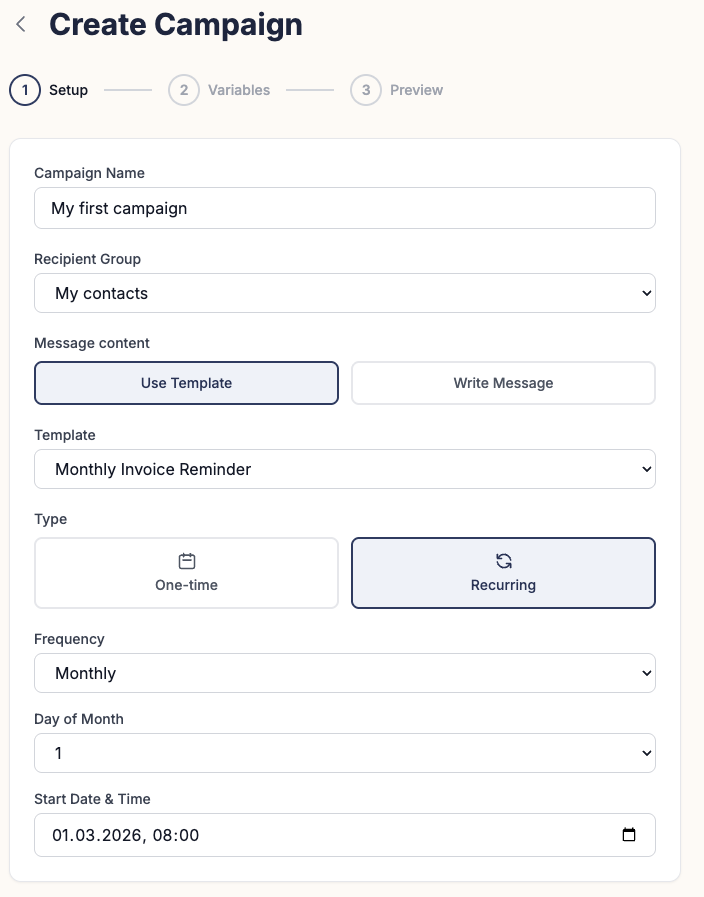Select the One-time campaign type

coord(186,572)
